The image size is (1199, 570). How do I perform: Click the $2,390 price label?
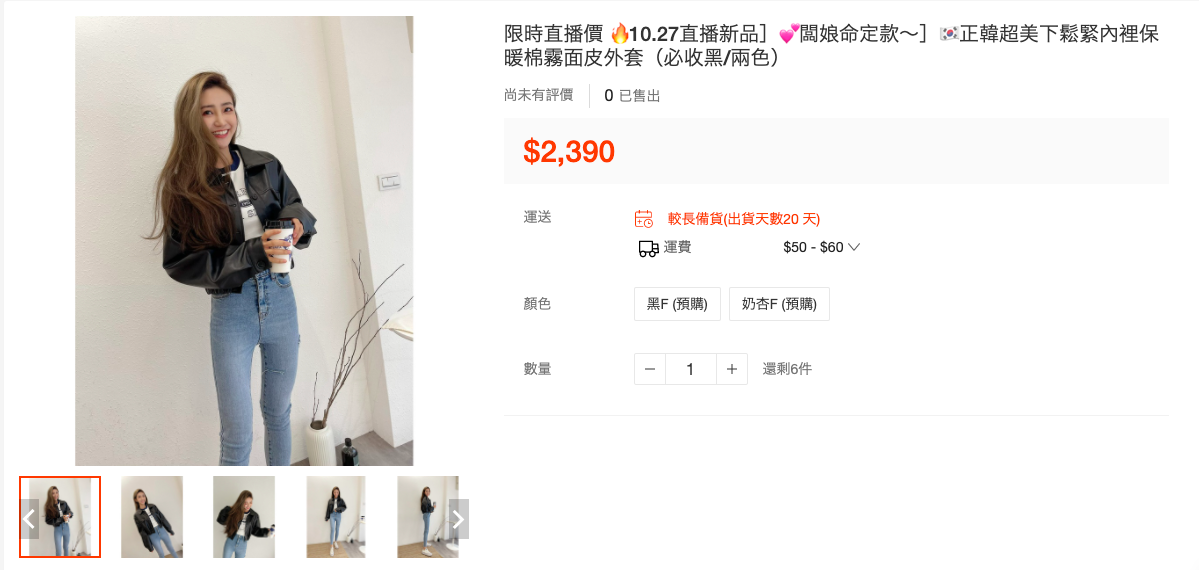[x=569, y=151]
